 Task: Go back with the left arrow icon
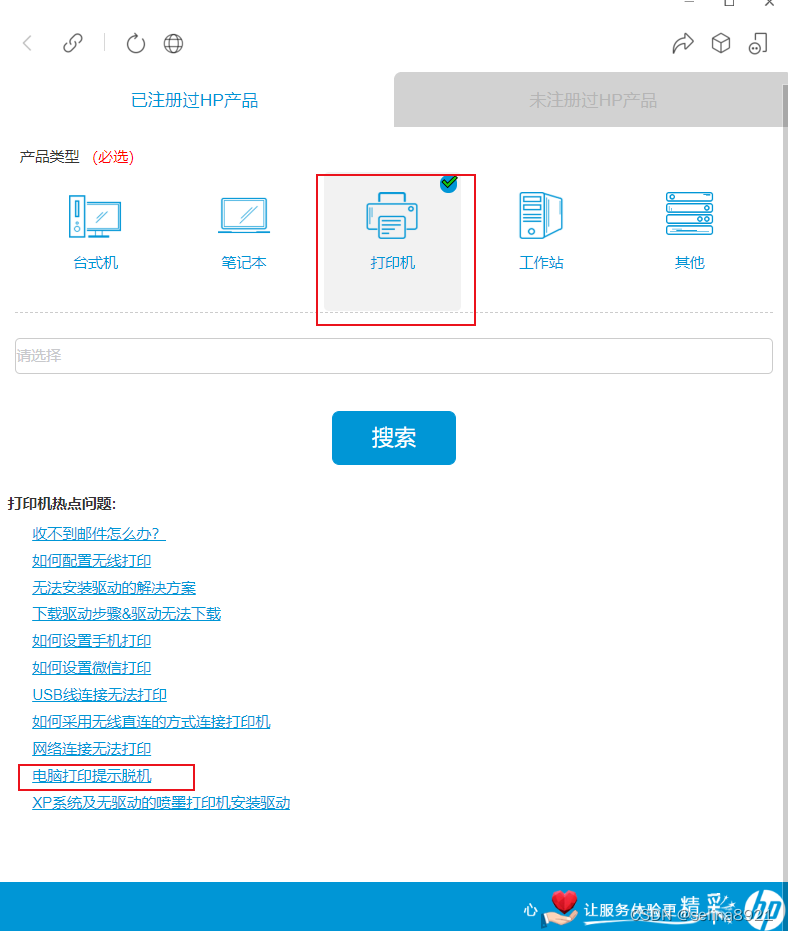tap(27, 43)
